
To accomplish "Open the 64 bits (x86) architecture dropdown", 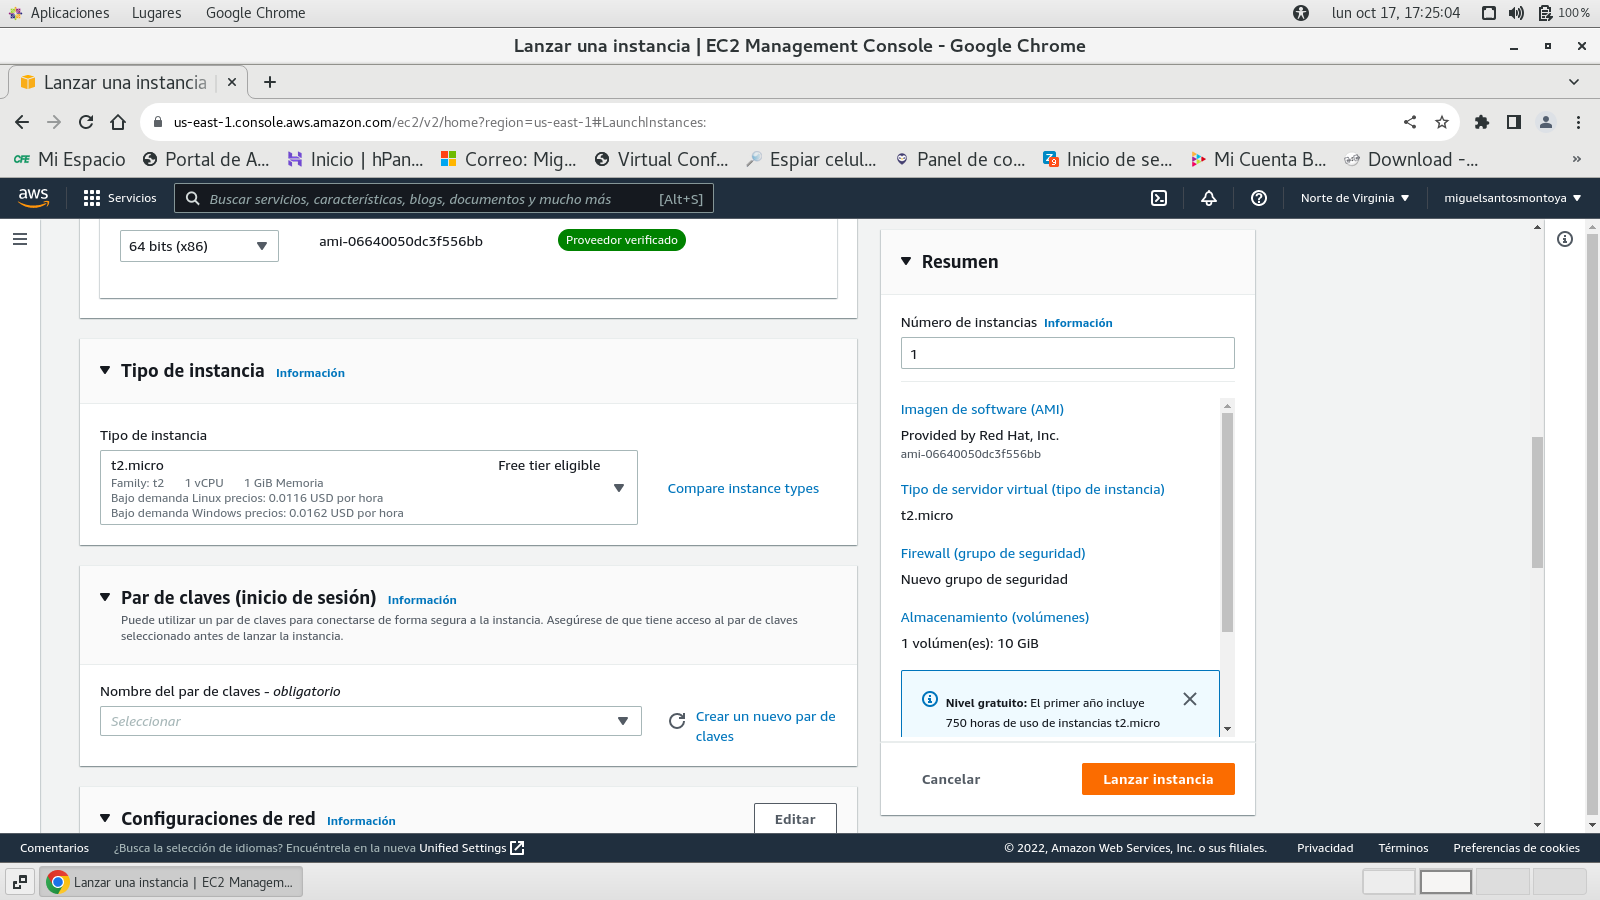I will (199, 246).
